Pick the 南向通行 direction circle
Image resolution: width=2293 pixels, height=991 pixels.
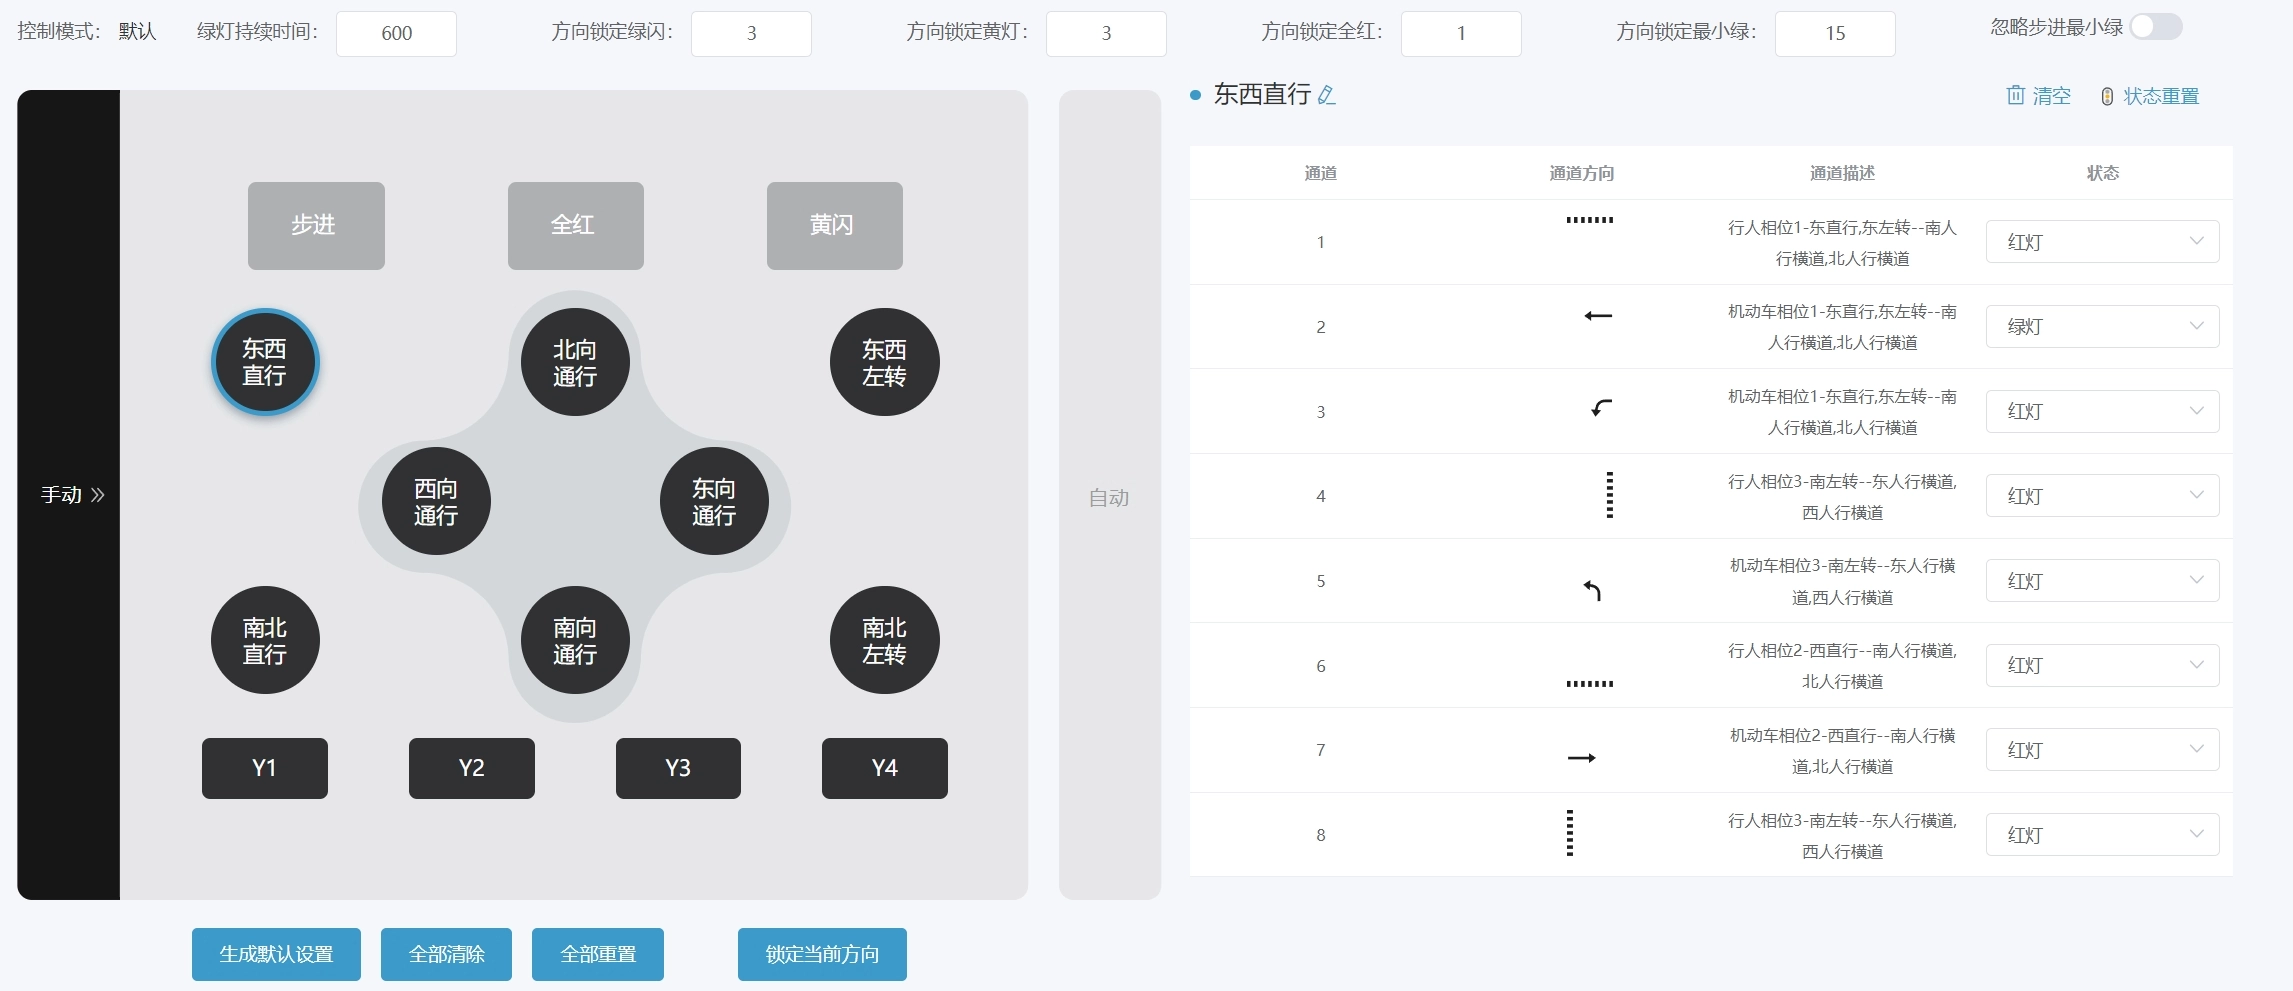[575, 640]
